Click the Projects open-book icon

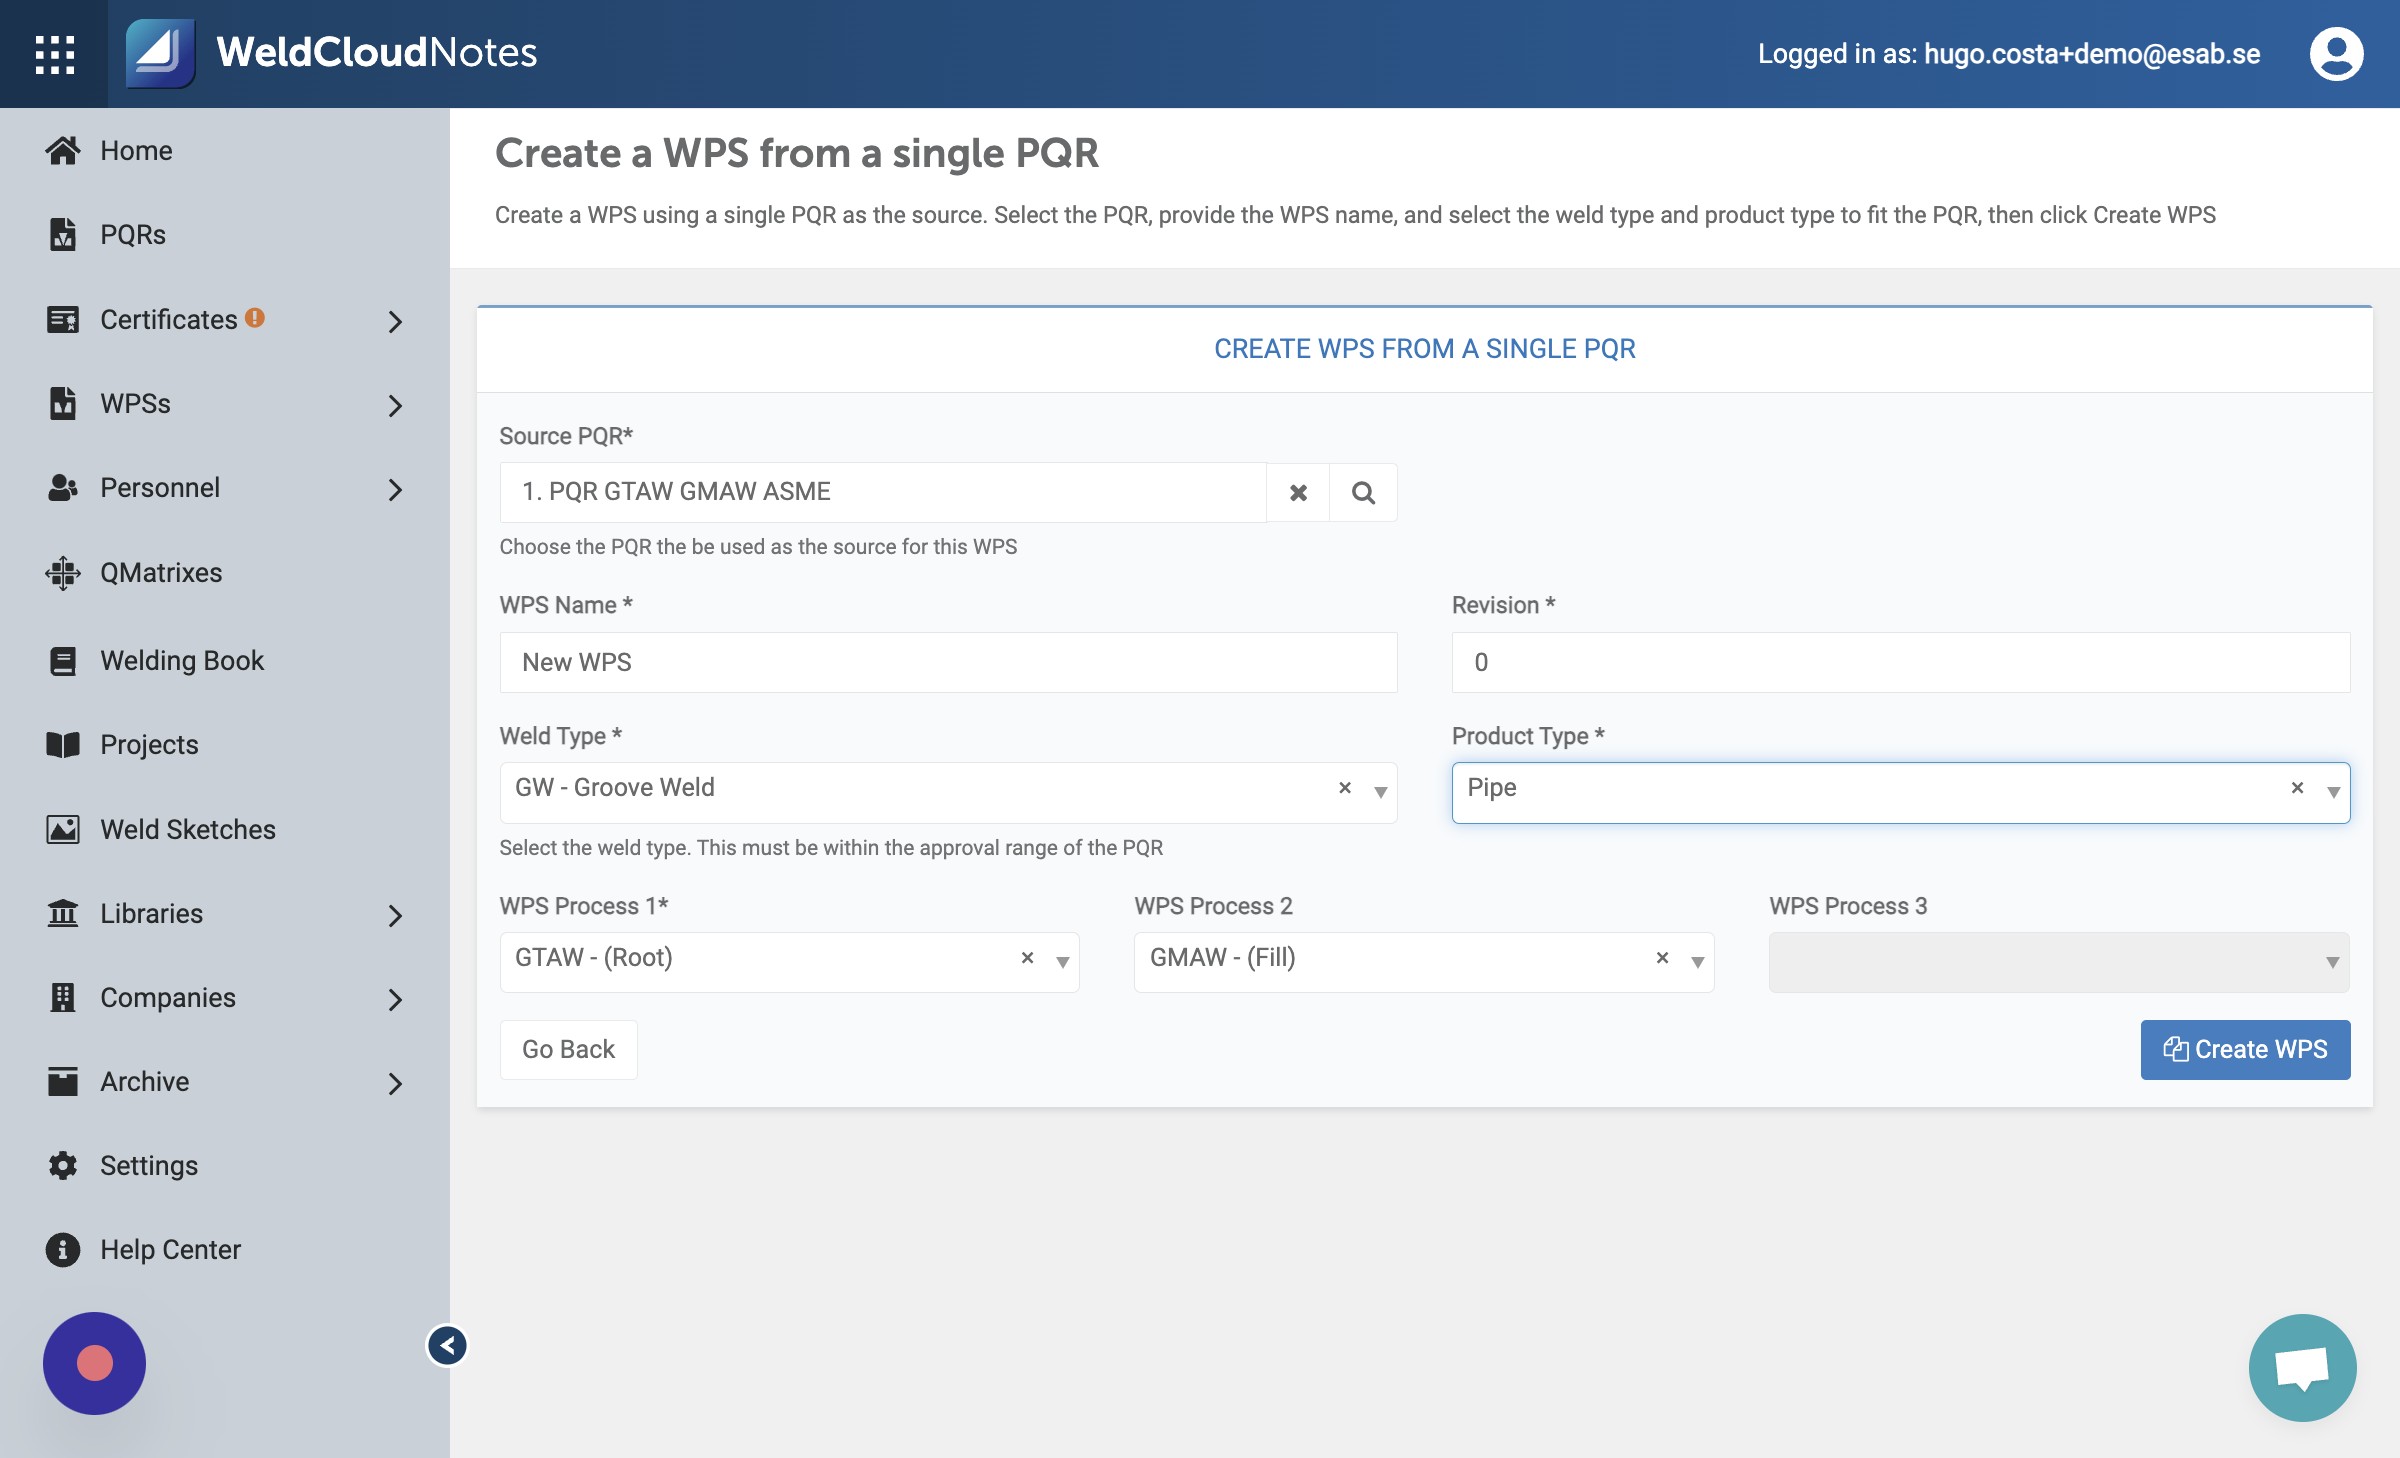click(63, 744)
